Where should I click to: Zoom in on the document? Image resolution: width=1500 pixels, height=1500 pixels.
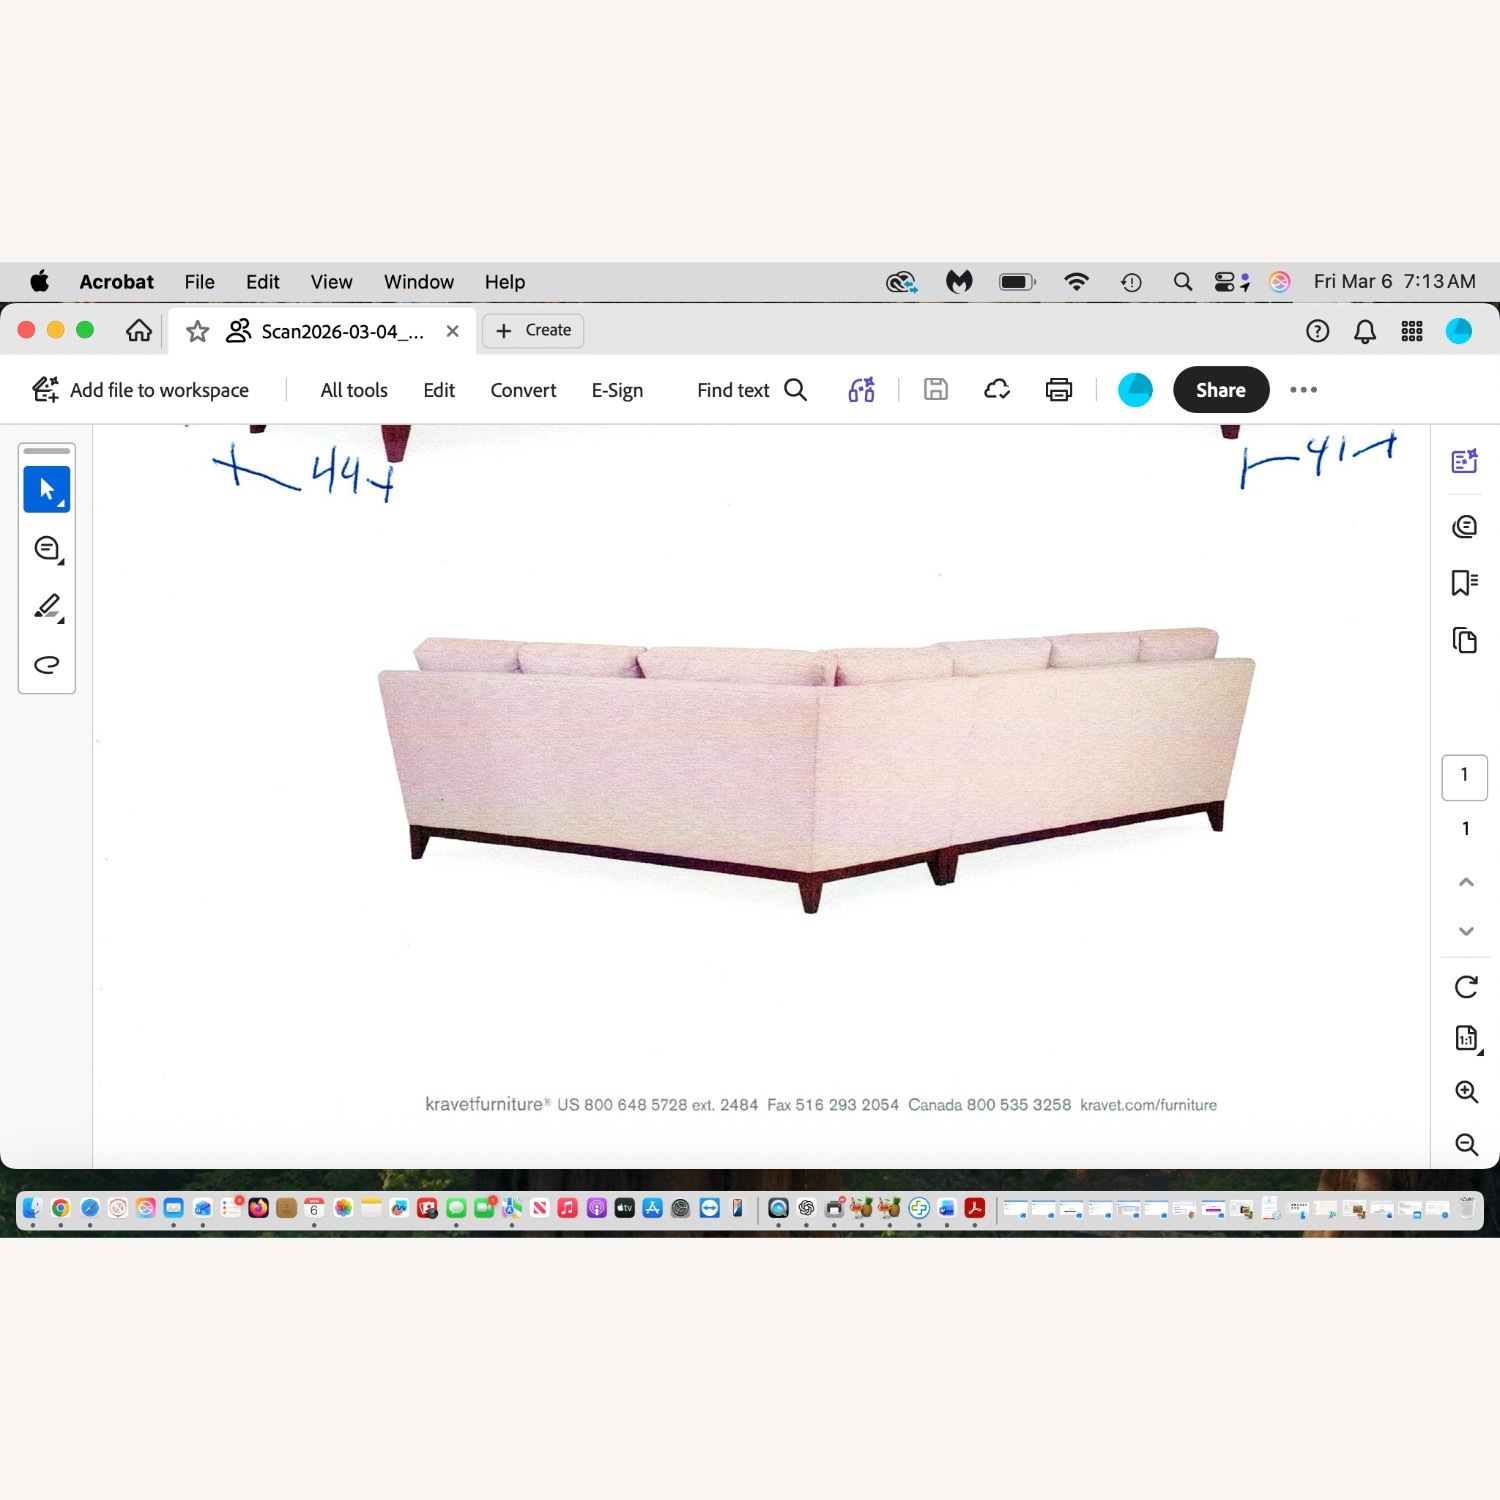[1465, 1091]
